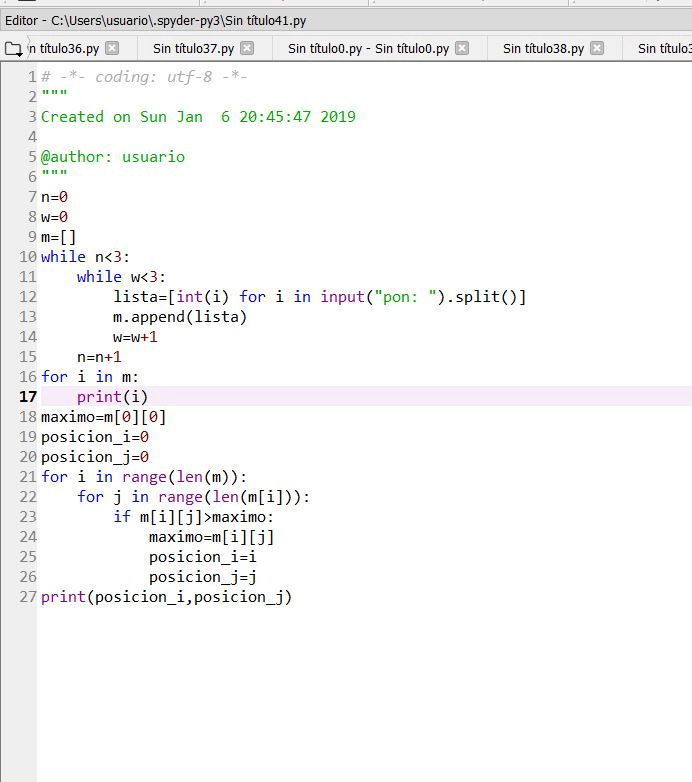Open the browse tabs folder icon
The height and width of the screenshot is (782, 692).
[13, 49]
